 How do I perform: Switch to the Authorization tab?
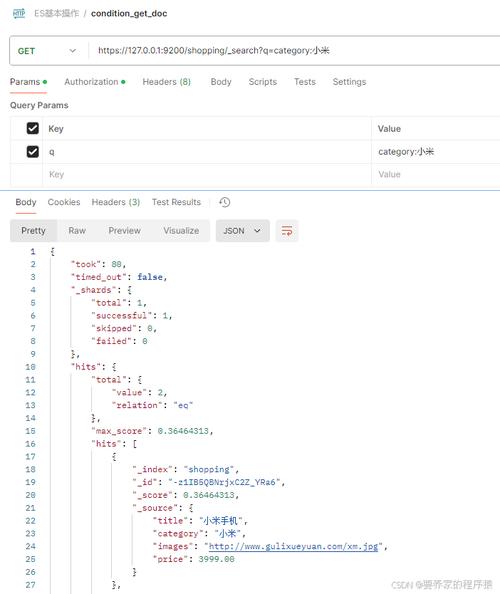click(95, 82)
